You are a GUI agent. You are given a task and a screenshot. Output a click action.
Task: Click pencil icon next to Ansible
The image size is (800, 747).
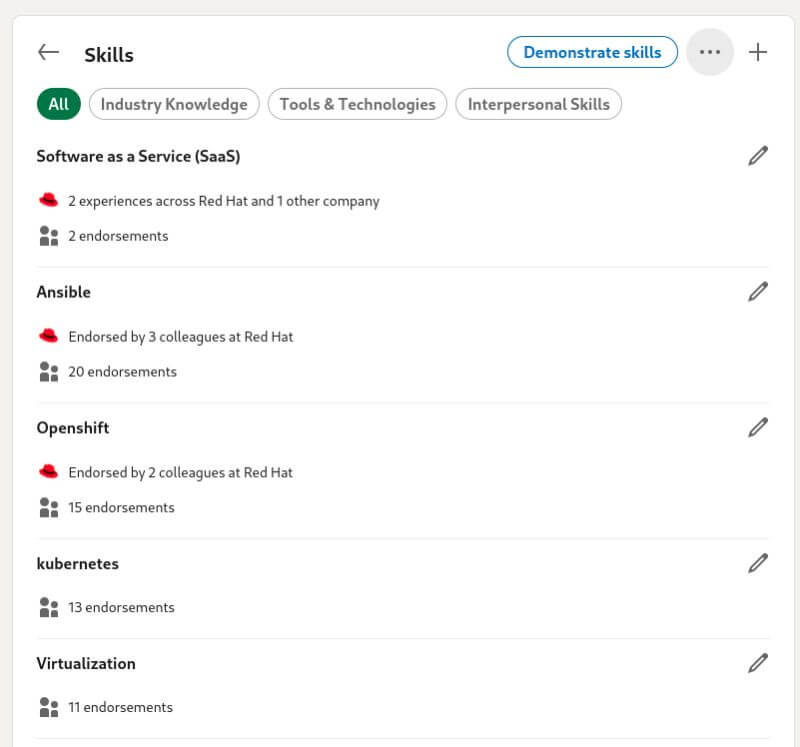(758, 292)
